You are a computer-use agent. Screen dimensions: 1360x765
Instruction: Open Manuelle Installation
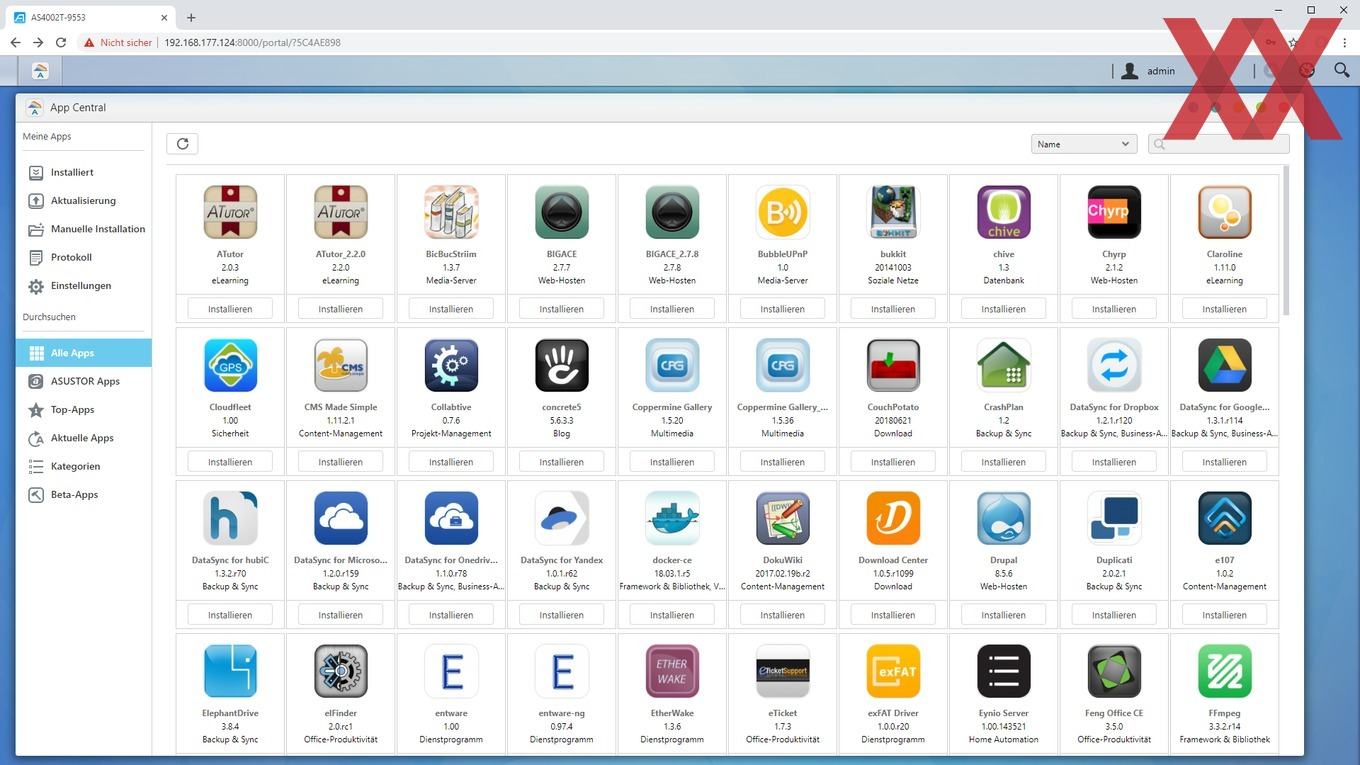coord(84,229)
